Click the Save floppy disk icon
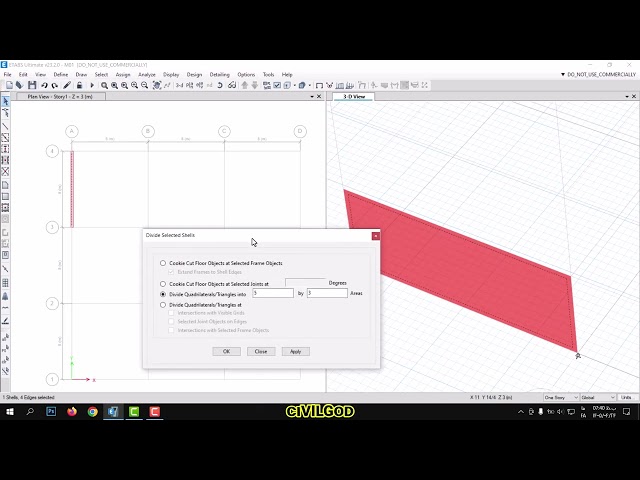The image size is (640, 480). tap(32, 85)
